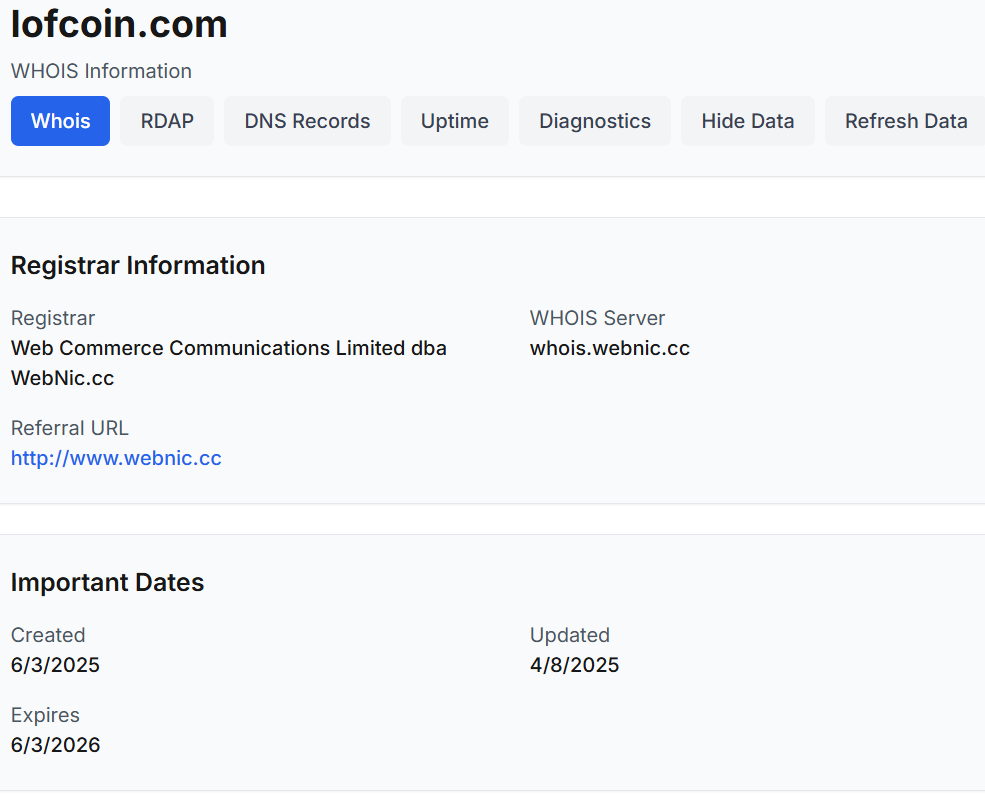Click the lofcoin.com domain heading
The width and height of the screenshot is (985, 797).
[x=119, y=24]
